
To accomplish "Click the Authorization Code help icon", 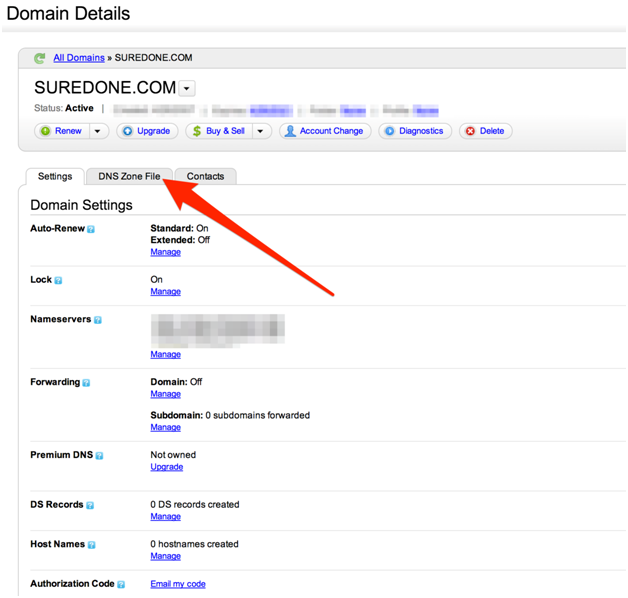I will 121,584.
